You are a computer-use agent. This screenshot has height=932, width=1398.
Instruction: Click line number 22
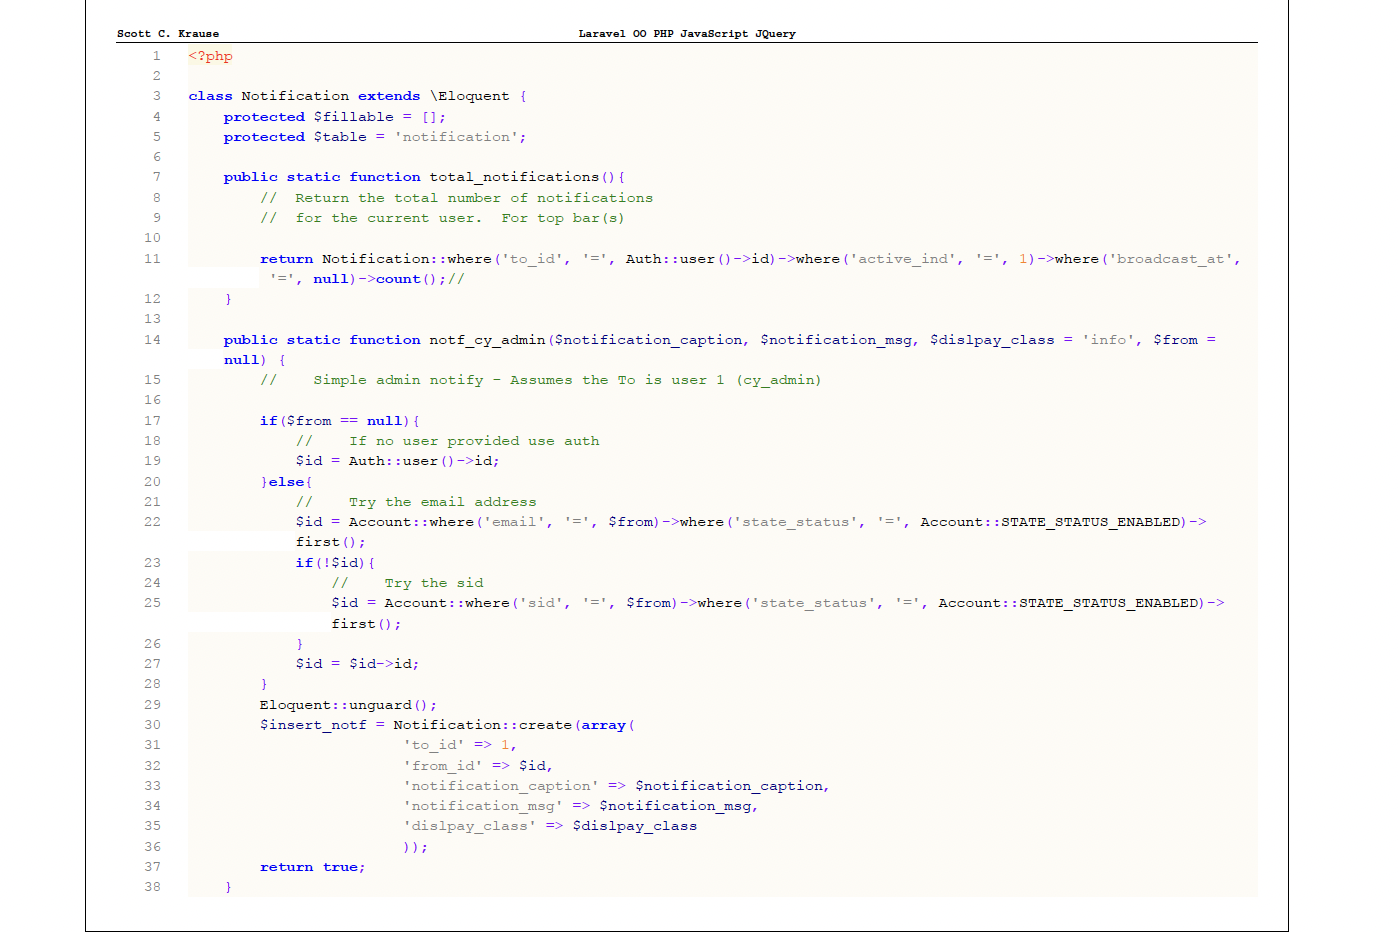152,522
